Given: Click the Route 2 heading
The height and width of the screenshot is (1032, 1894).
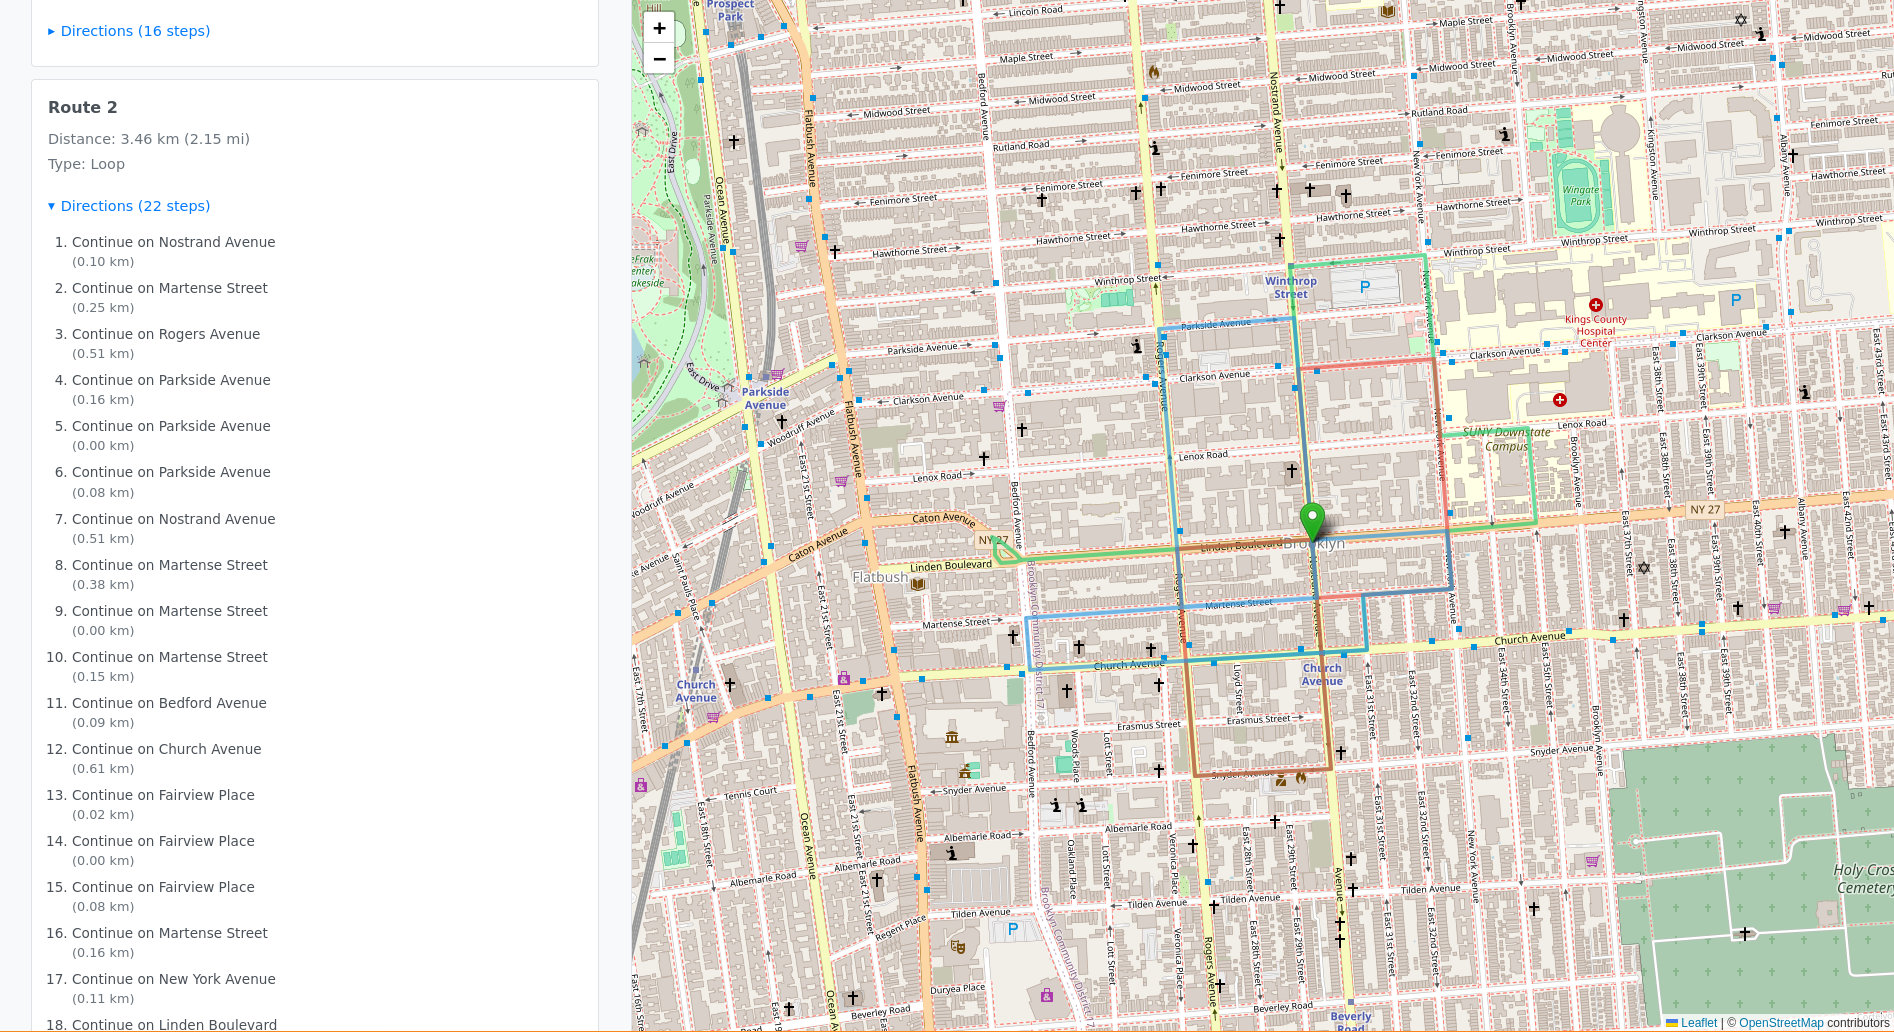Looking at the screenshot, I should pyautogui.click(x=83, y=107).
